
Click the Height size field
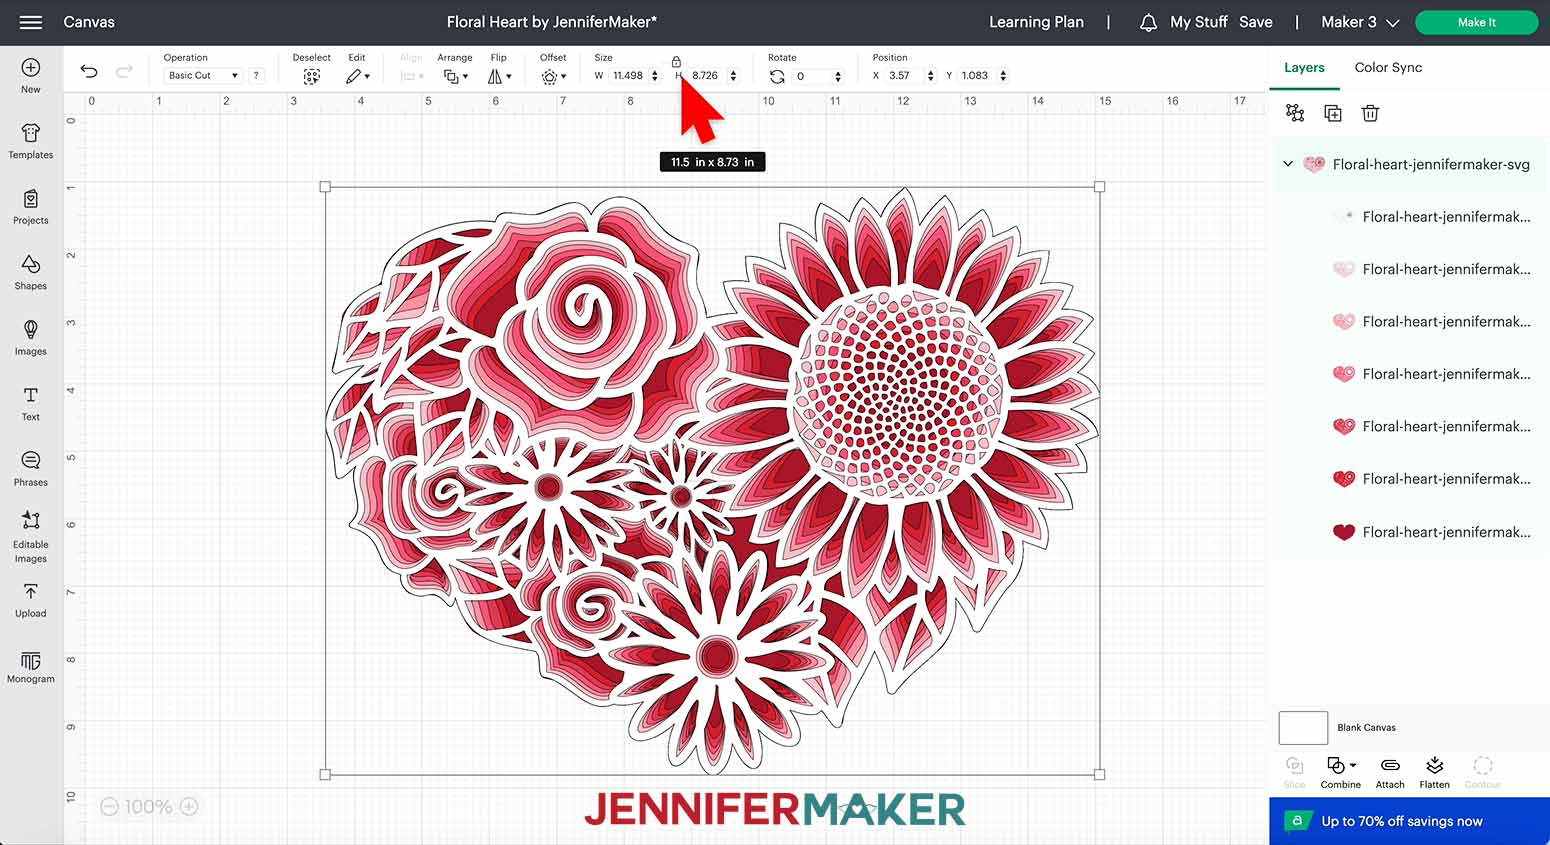point(707,75)
